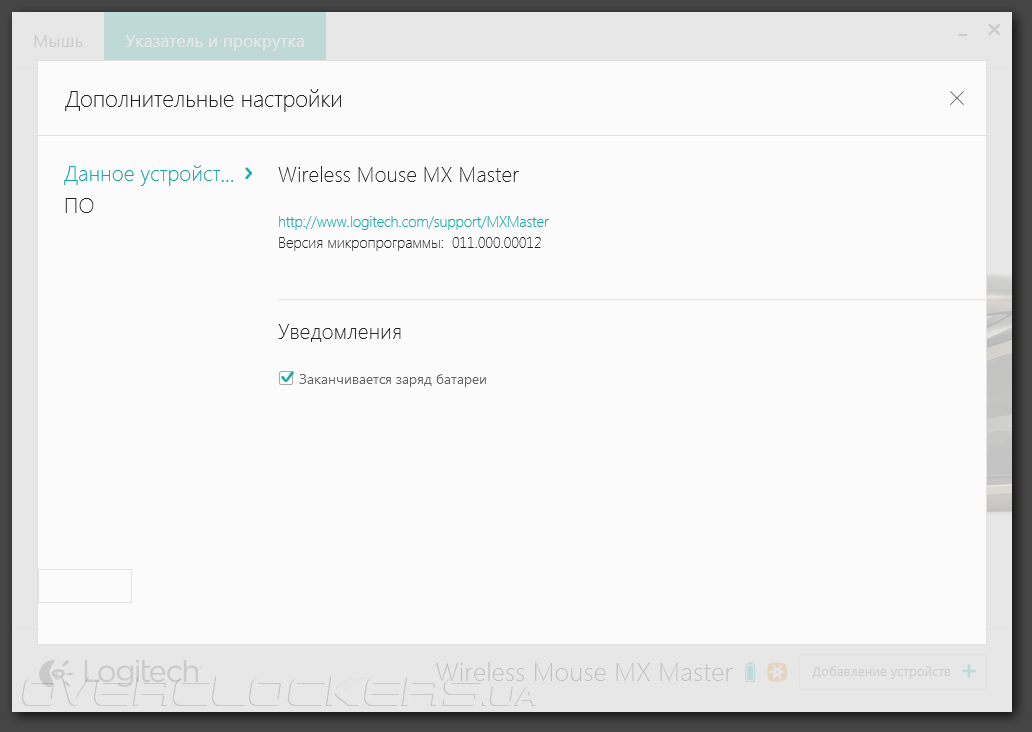This screenshot has width=1032, height=732.
Task: Open the Logitech MXMaster support link
Action: [x=413, y=222]
